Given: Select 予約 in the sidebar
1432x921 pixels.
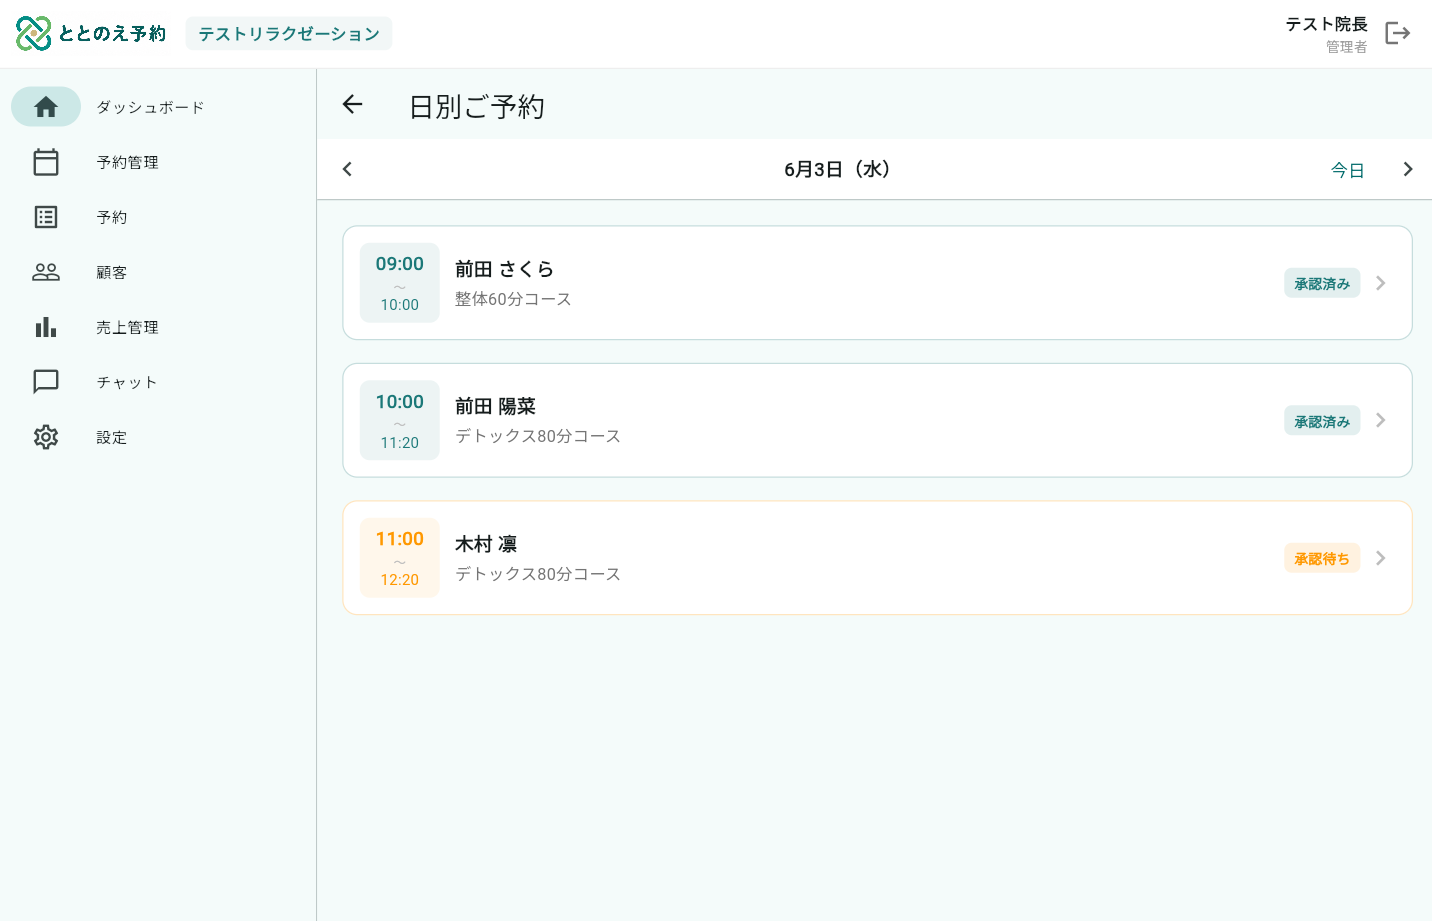Looking at the screenshot, I should (159, 217).
